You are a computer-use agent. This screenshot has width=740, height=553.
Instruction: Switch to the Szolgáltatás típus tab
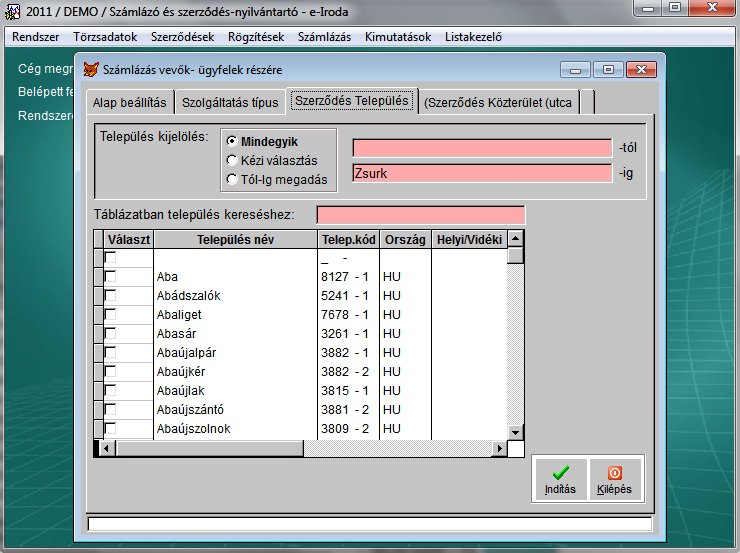point(231,102)
